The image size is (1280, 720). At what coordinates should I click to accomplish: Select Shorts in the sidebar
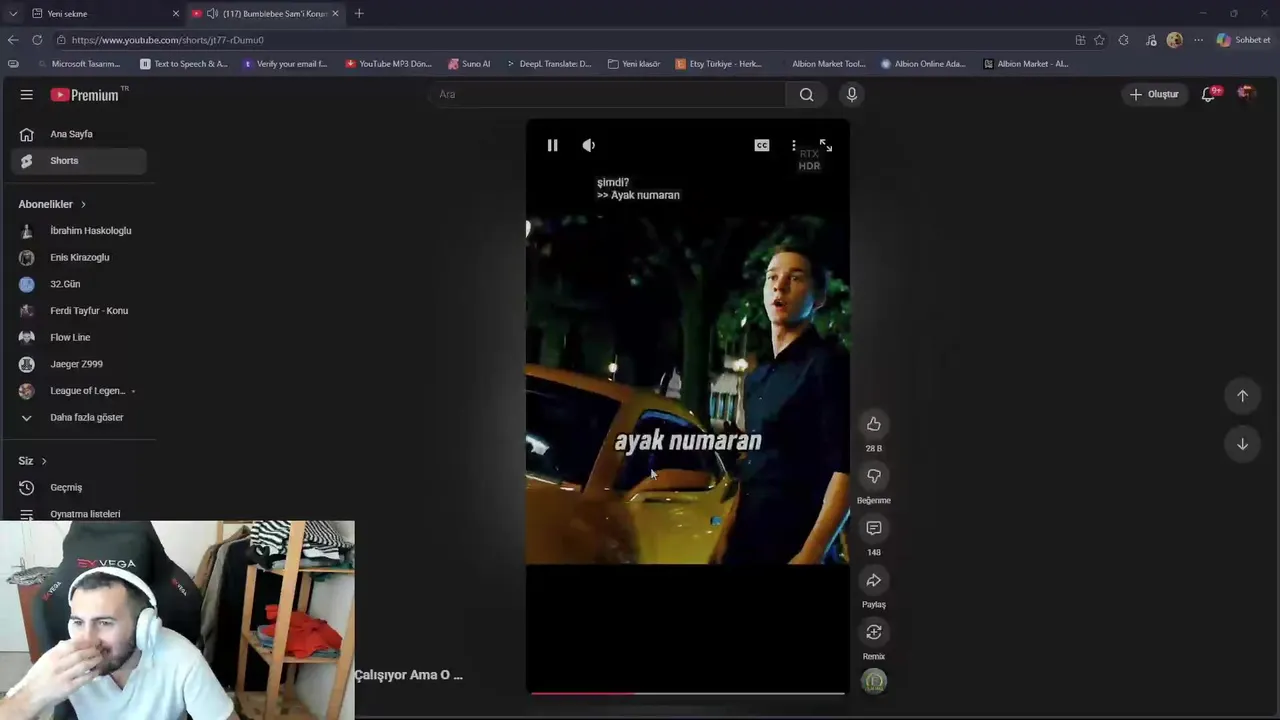(79, 160)
